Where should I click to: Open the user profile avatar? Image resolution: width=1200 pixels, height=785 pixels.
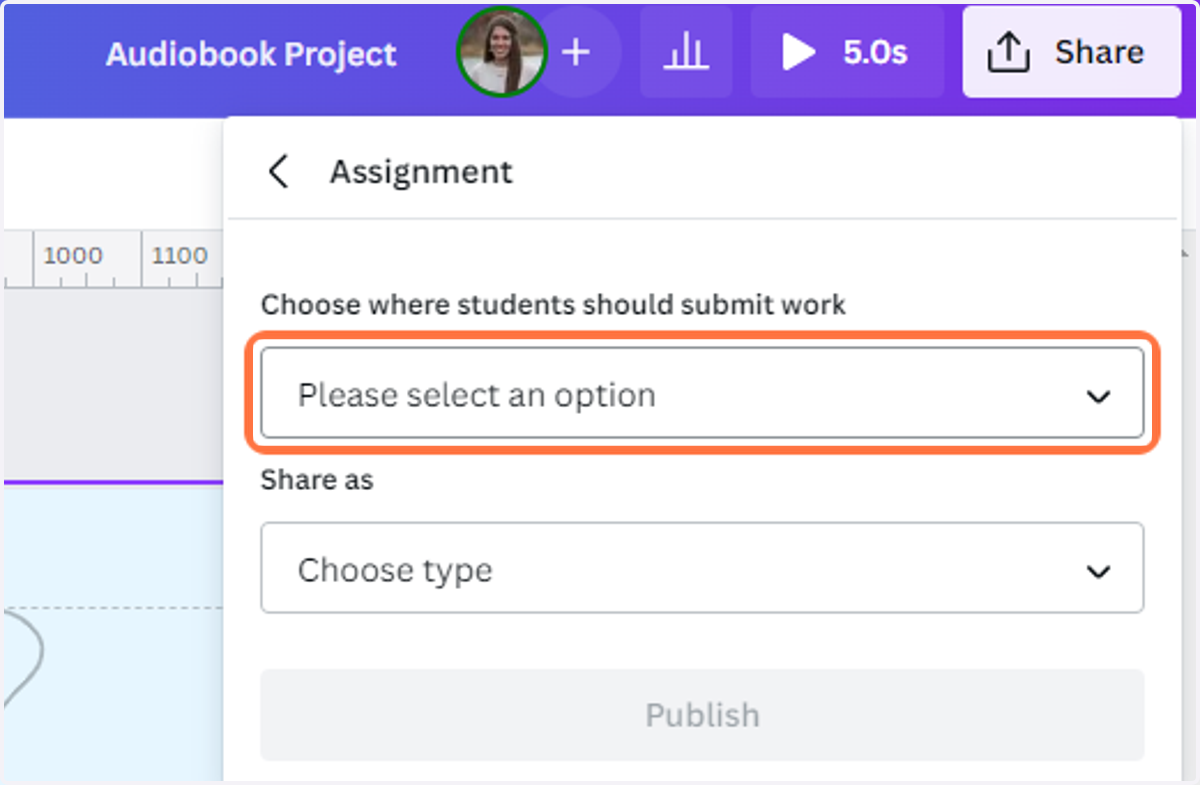pyautogui.click(x=501, y=52)
